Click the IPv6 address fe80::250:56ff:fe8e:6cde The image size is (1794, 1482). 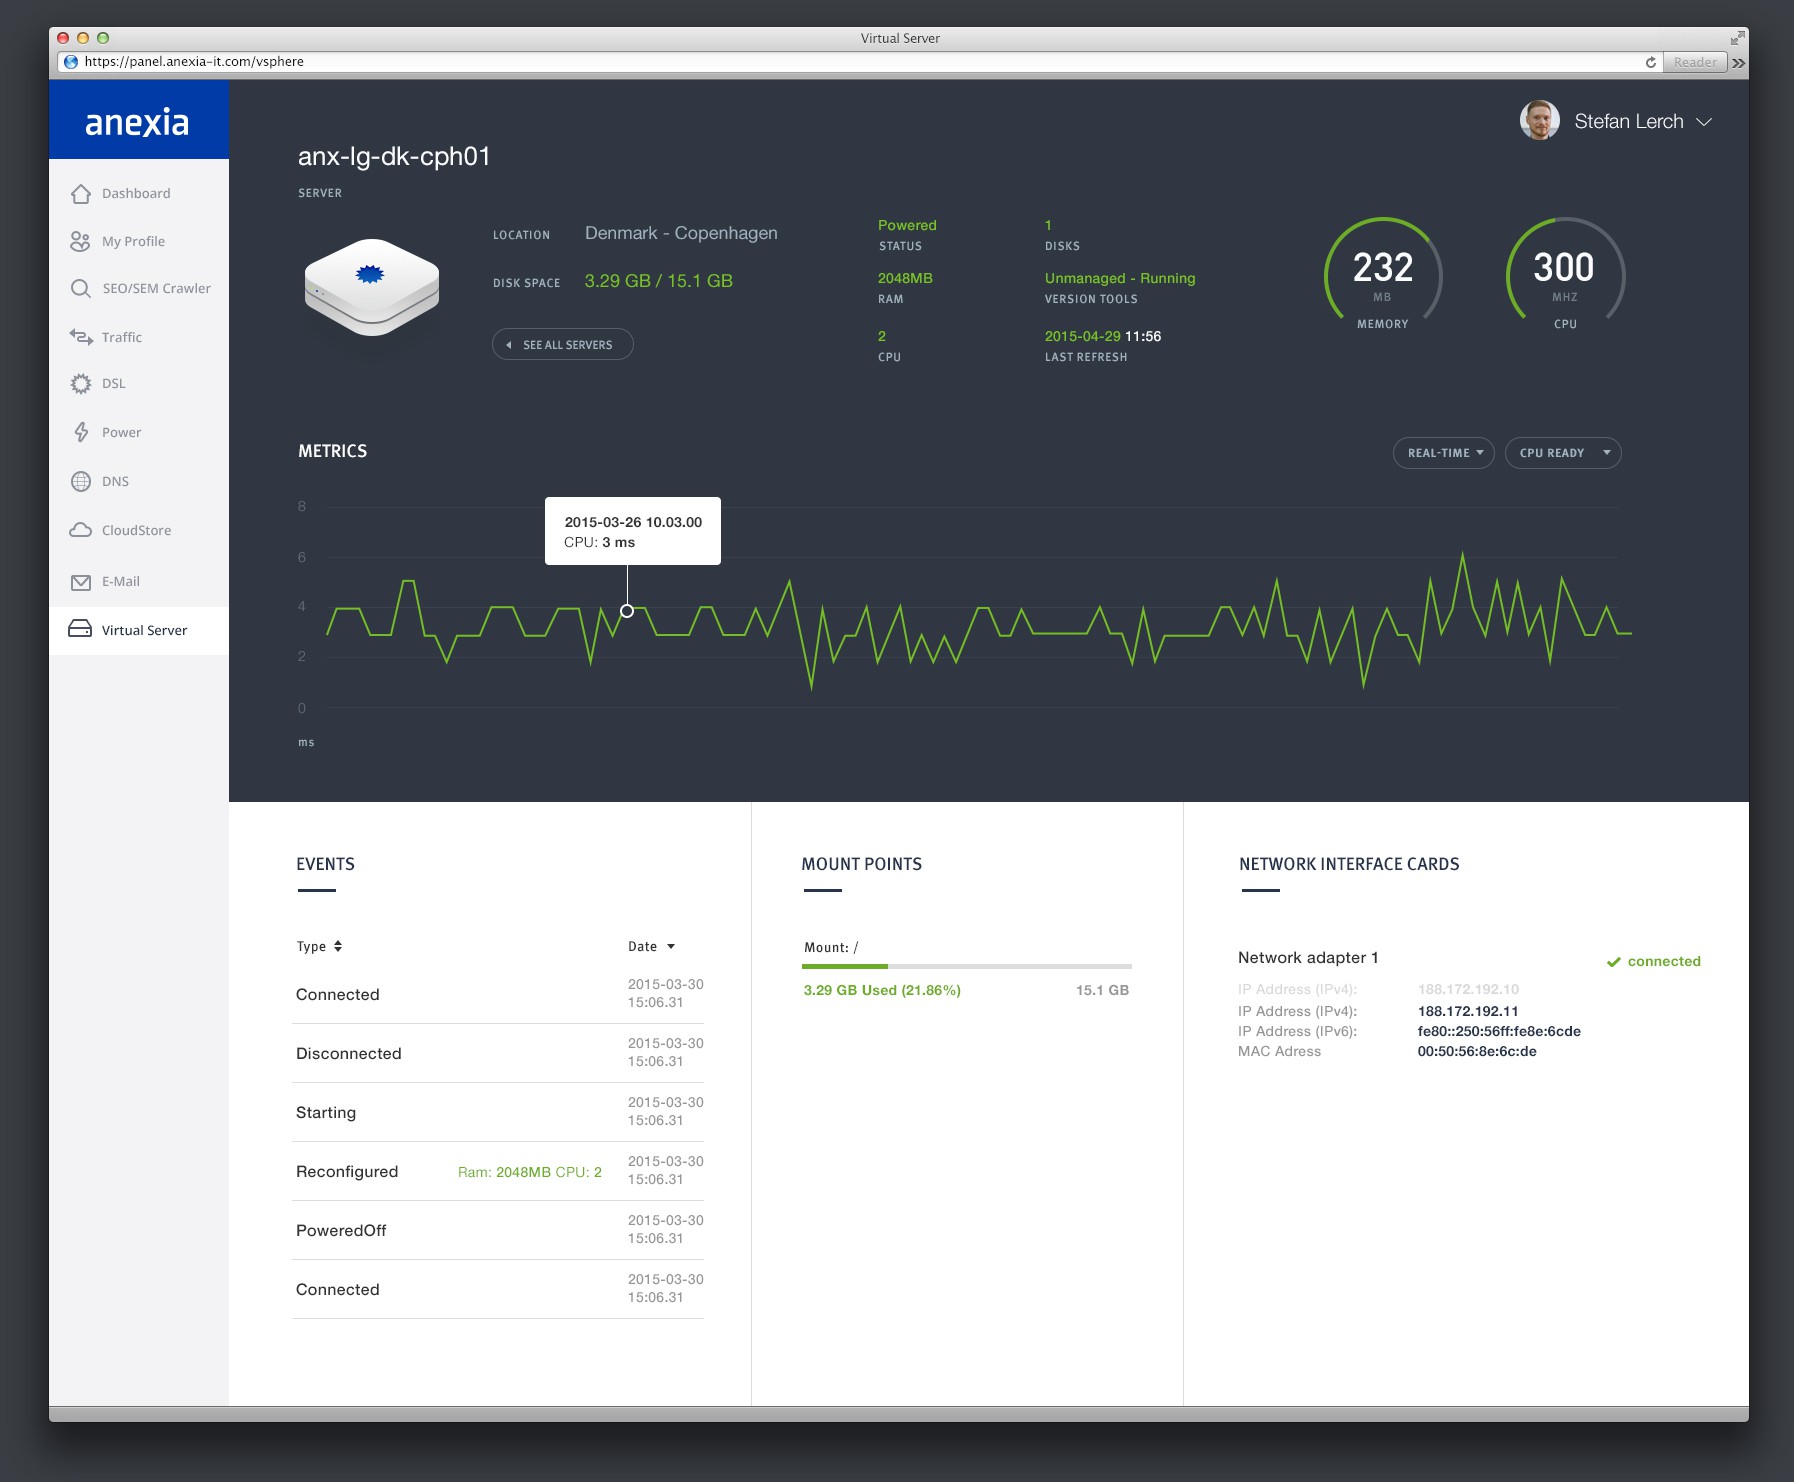tap(1499, 1031)
